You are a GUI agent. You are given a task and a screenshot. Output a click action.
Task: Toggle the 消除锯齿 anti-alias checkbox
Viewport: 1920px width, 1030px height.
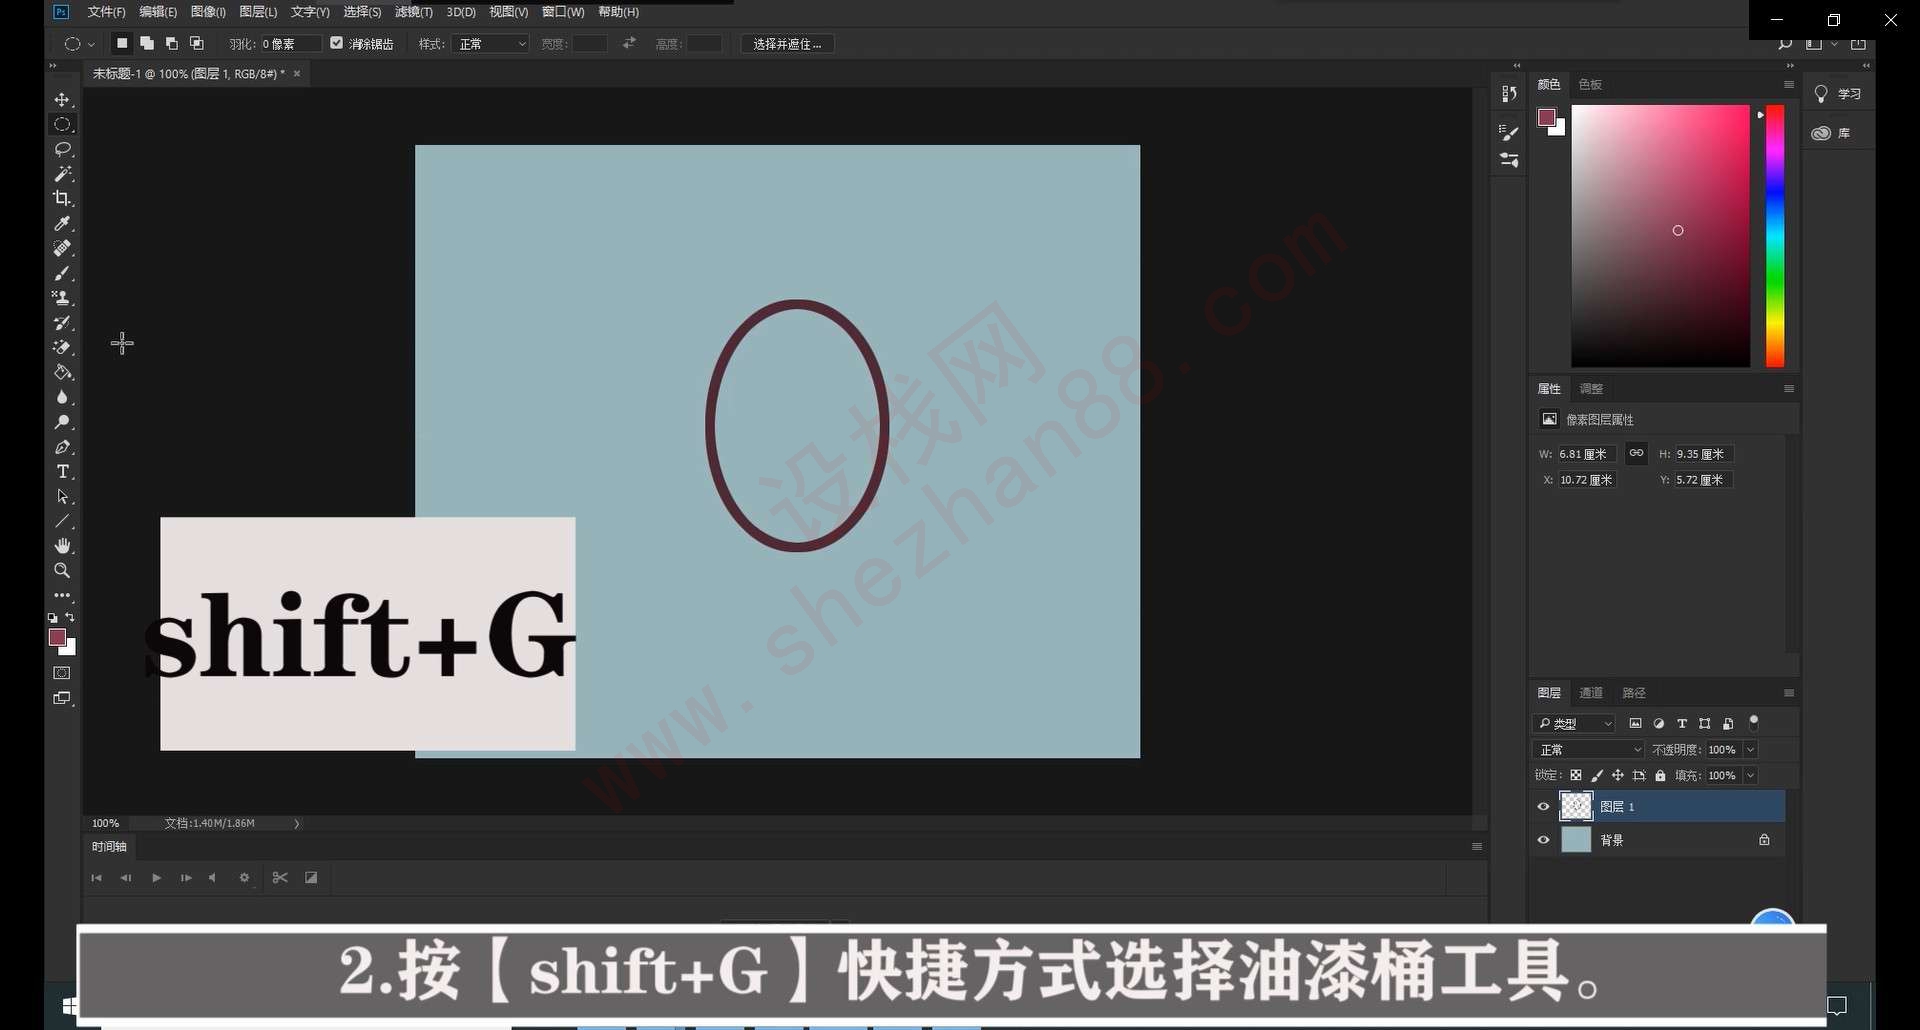336,43
